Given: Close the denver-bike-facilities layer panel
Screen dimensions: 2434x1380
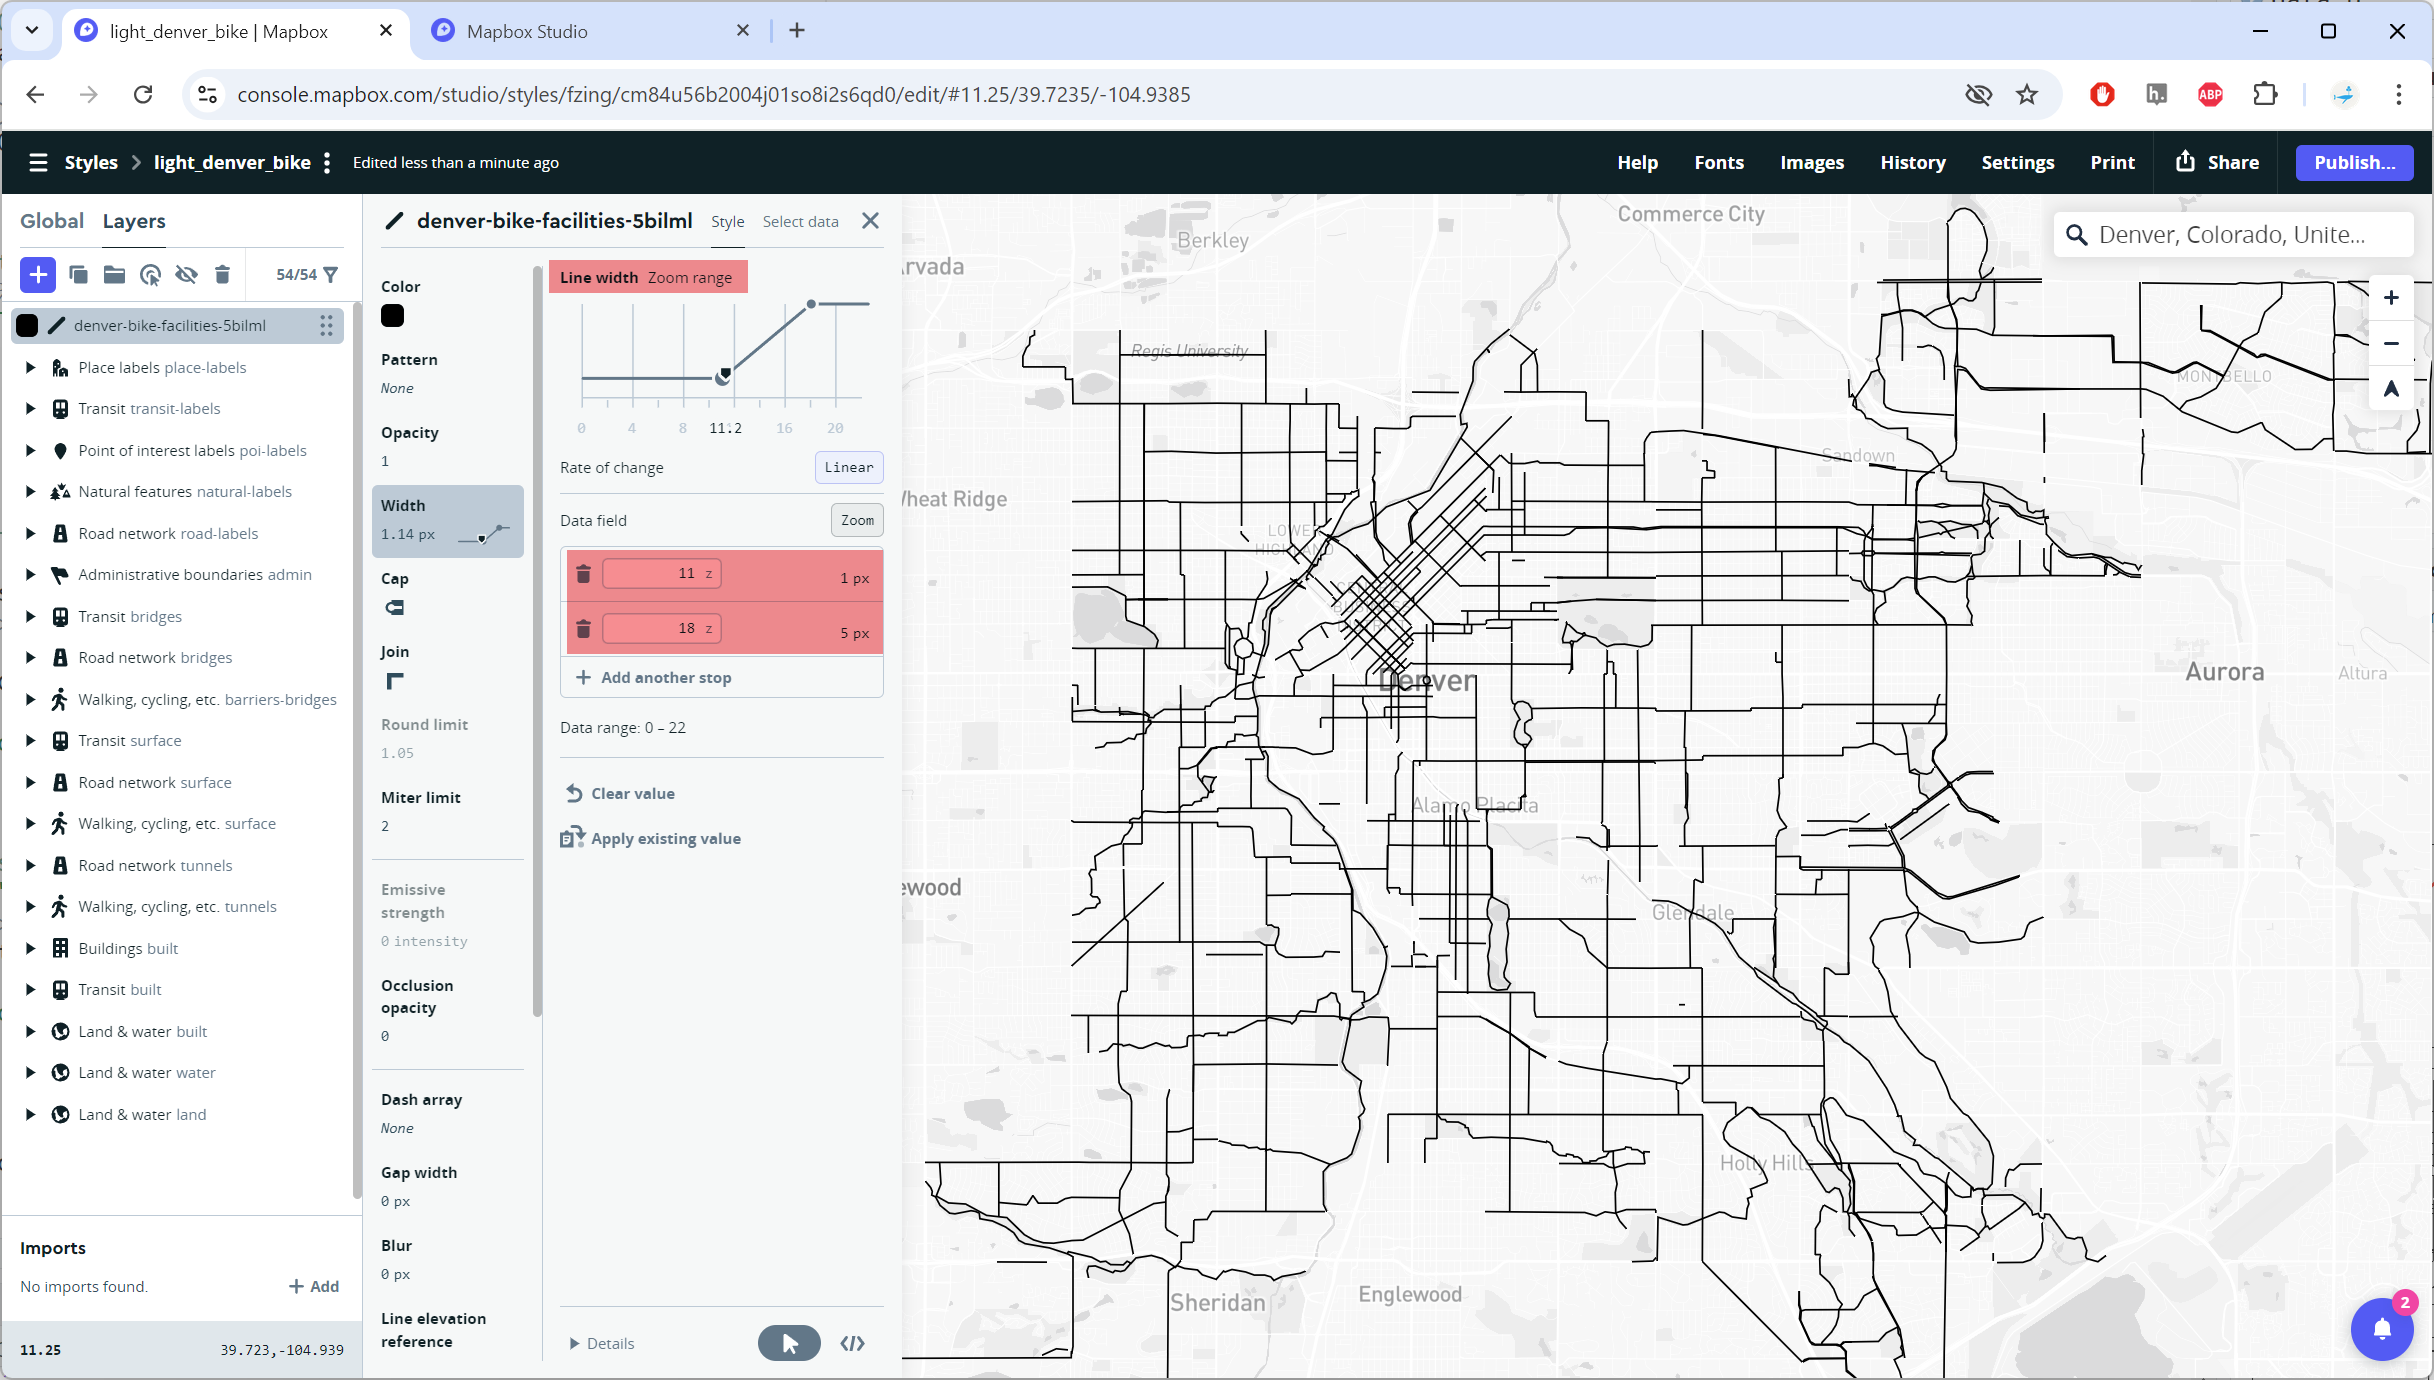Looking at the screenshot, I should 870,221.
